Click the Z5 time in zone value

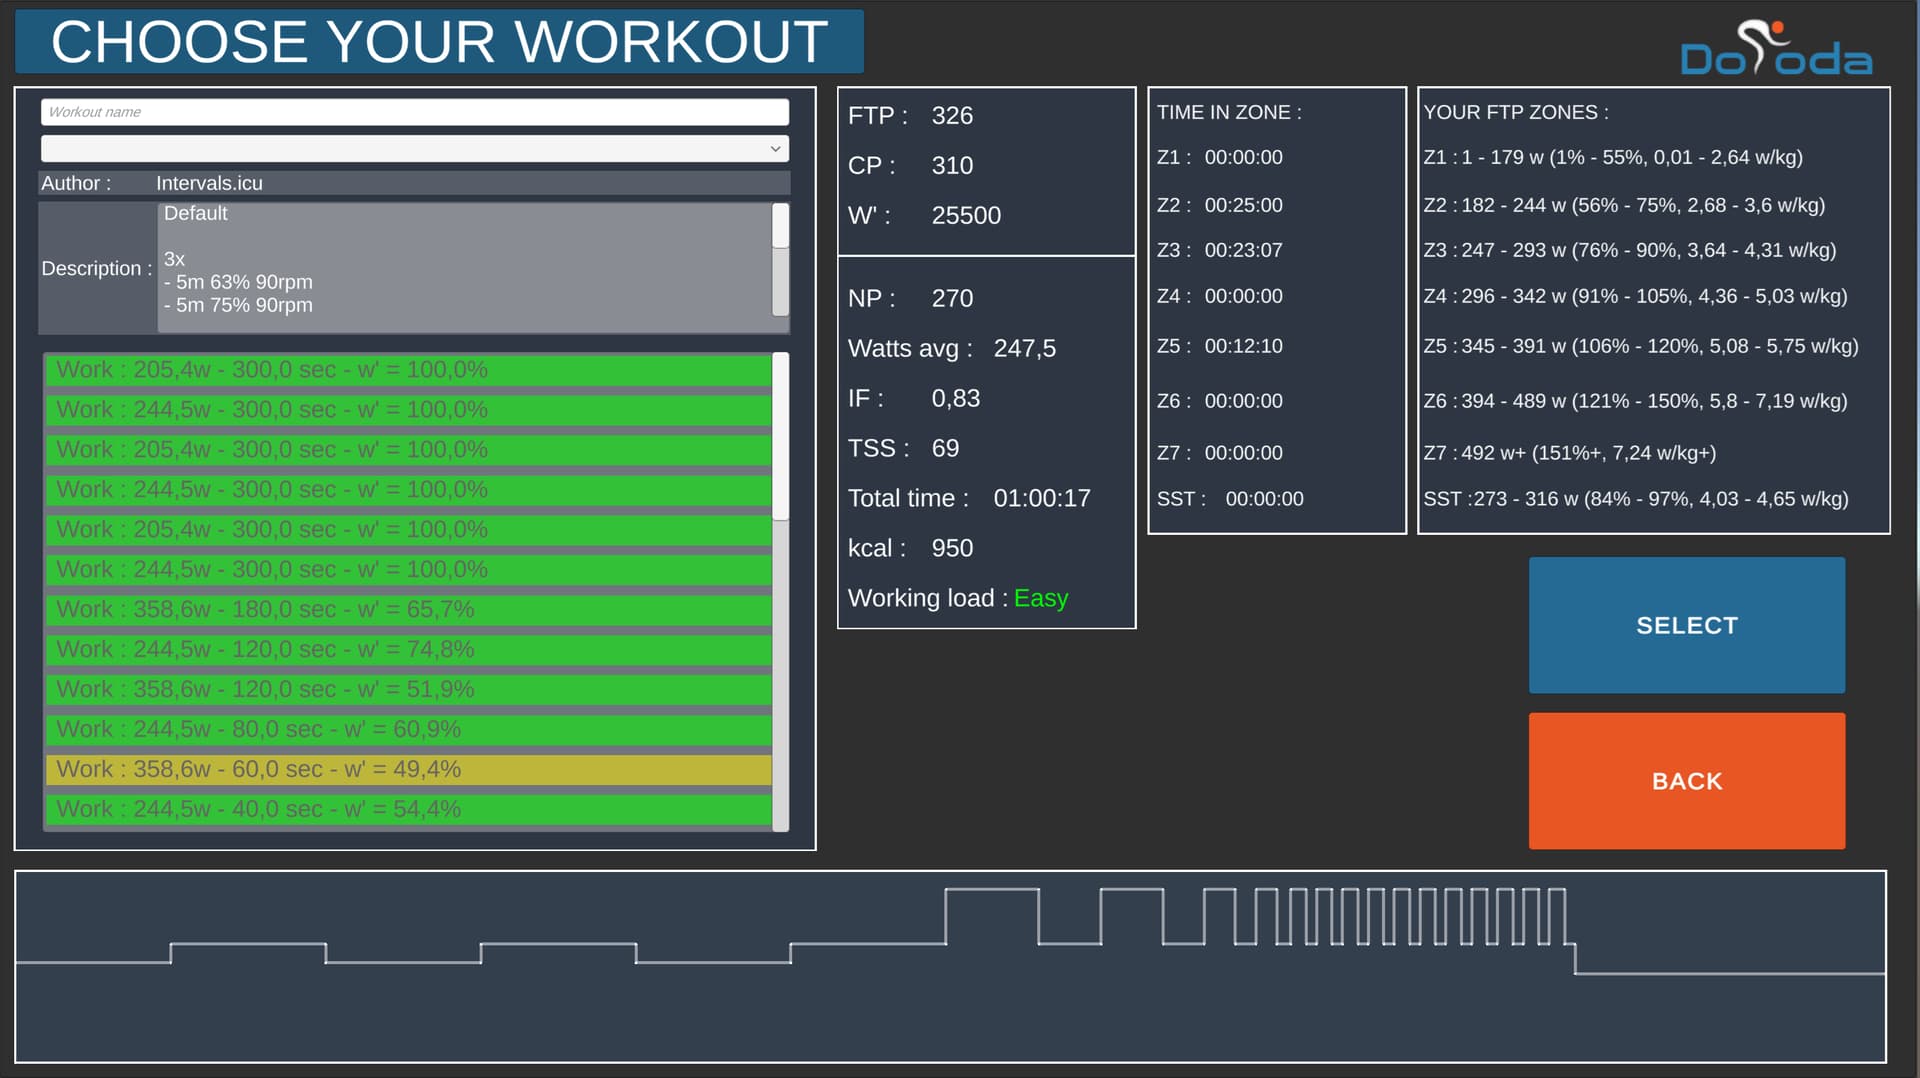pos(1243,346)
